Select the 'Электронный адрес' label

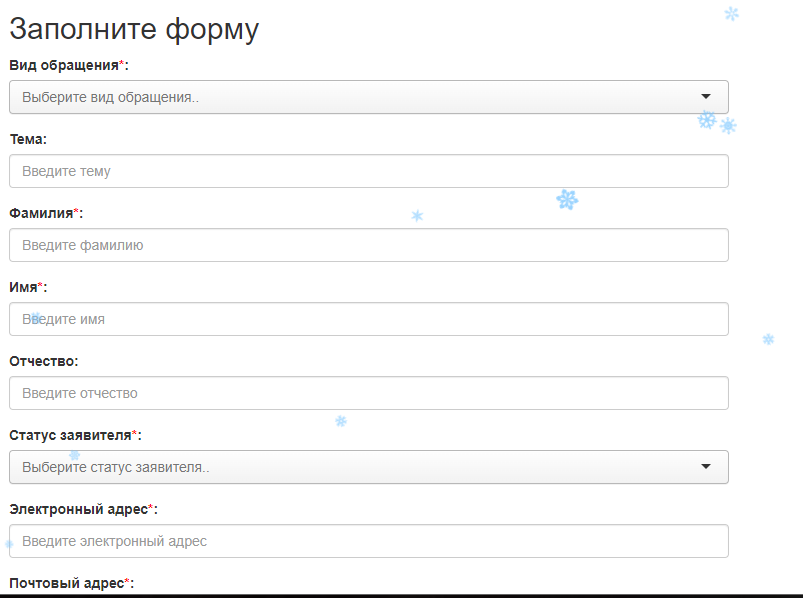(78, 509)
